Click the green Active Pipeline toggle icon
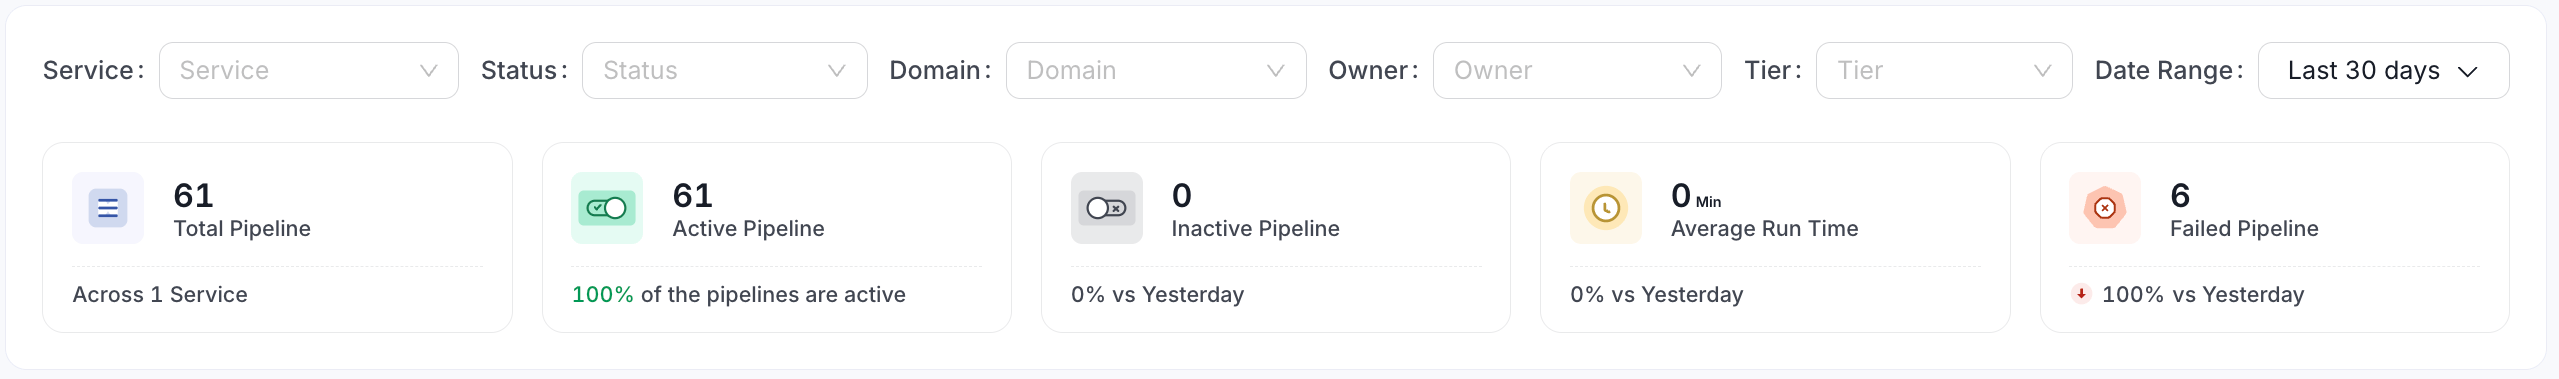Screen dimensions: 2559x379 (607, 208)
